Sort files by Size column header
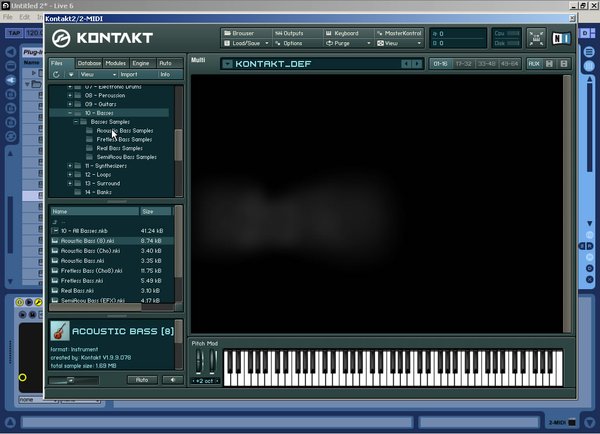 pos(156,211)
